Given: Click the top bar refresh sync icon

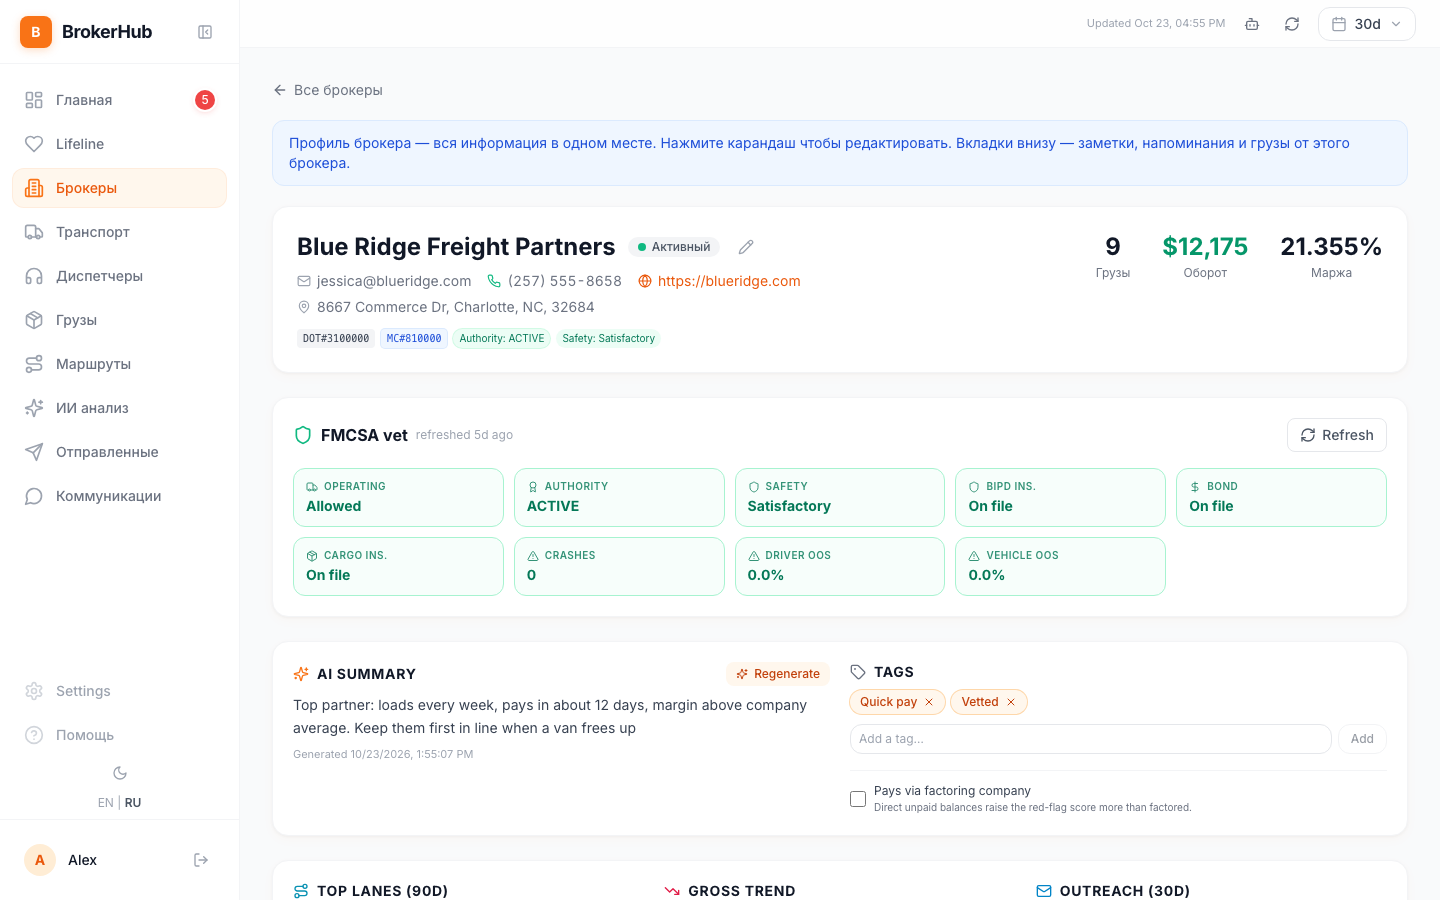Looking at the screenshot, I should [x=1292, y=24].
